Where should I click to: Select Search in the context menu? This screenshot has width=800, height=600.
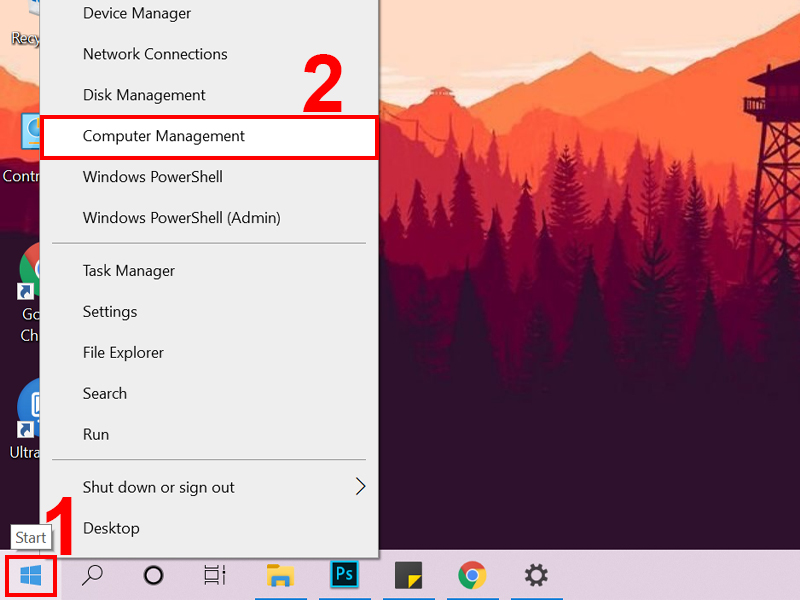(209, 394)
